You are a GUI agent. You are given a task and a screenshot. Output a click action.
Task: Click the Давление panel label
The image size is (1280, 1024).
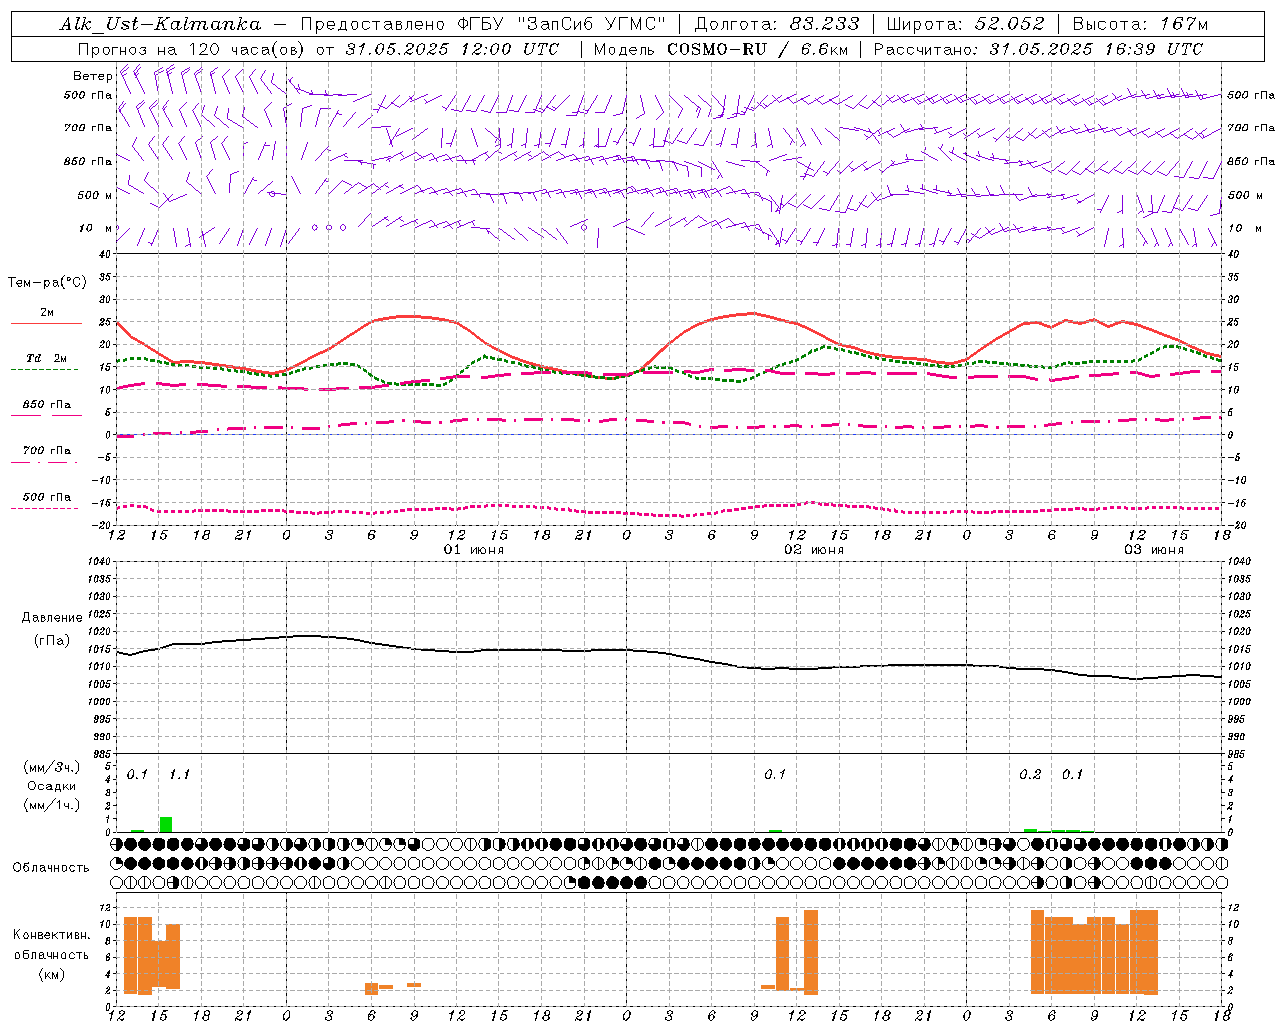point(52,618)
